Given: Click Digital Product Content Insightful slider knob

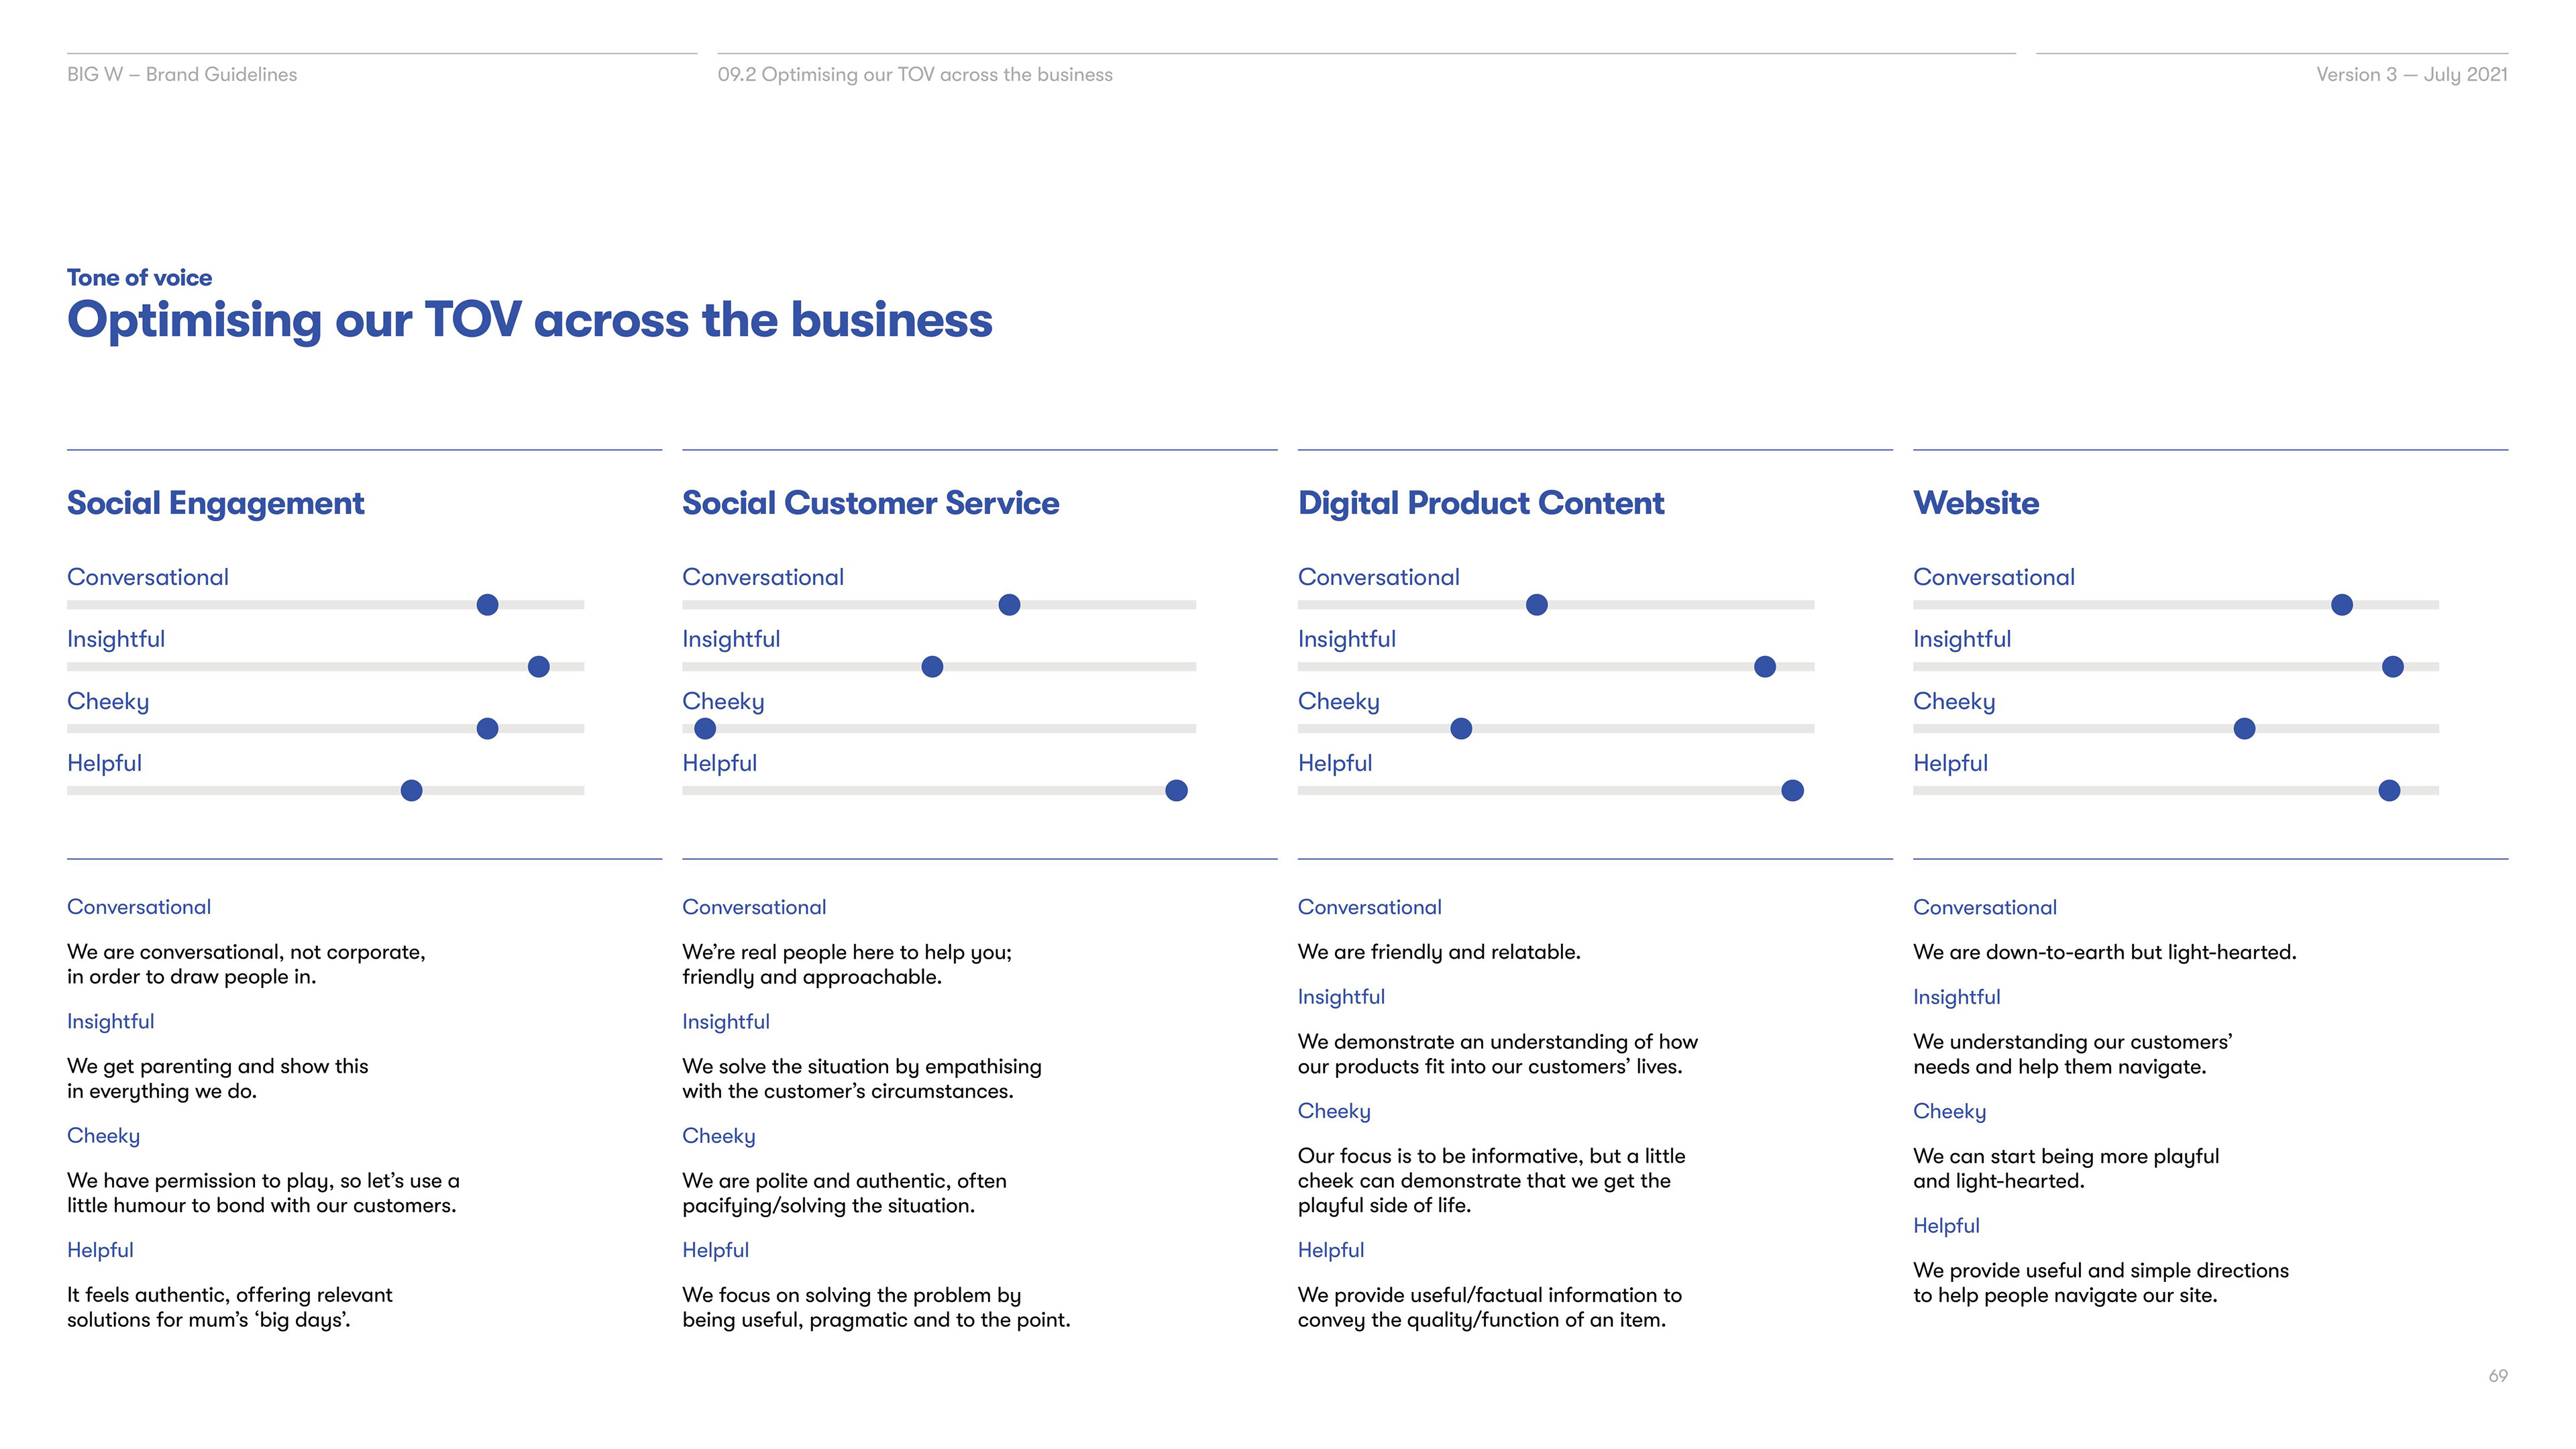Looking at the screenshot, I should pyautogui.click(x=1765, y=667).
